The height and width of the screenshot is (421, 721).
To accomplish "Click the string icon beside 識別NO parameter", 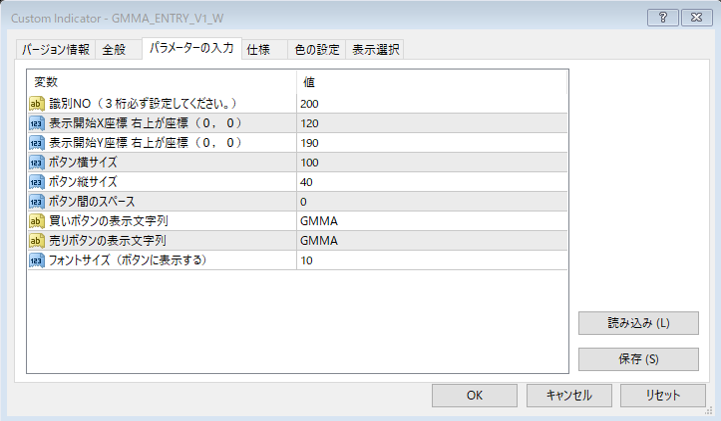I will 37,103.
